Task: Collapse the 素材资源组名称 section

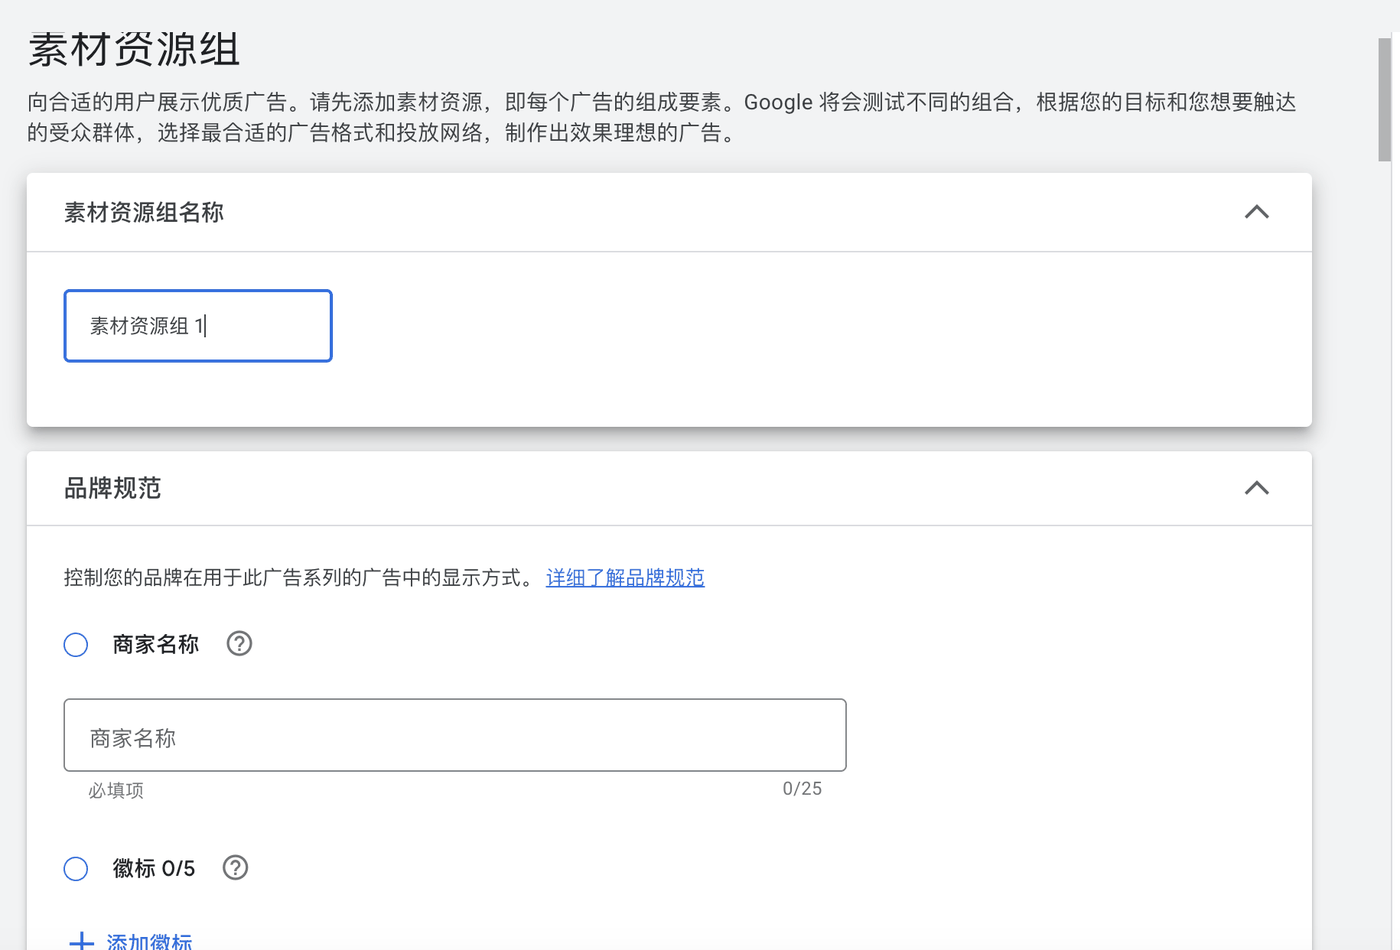Action: point(1256,212)
